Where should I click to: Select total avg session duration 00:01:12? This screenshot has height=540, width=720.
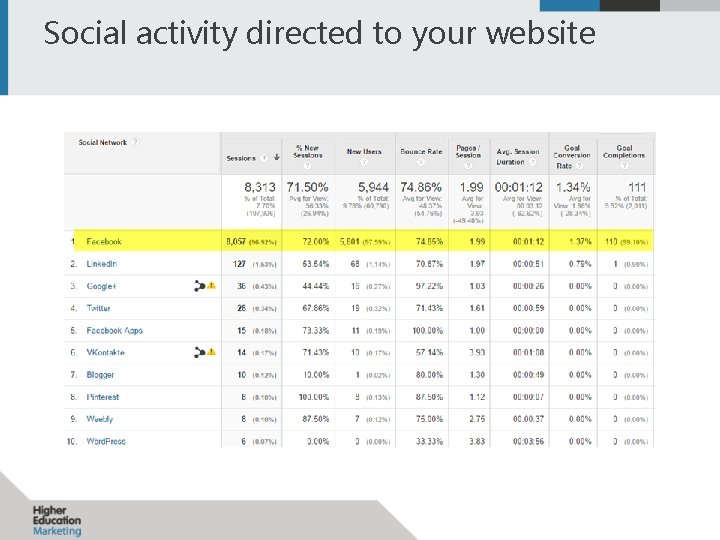click(x=518, y=187)
